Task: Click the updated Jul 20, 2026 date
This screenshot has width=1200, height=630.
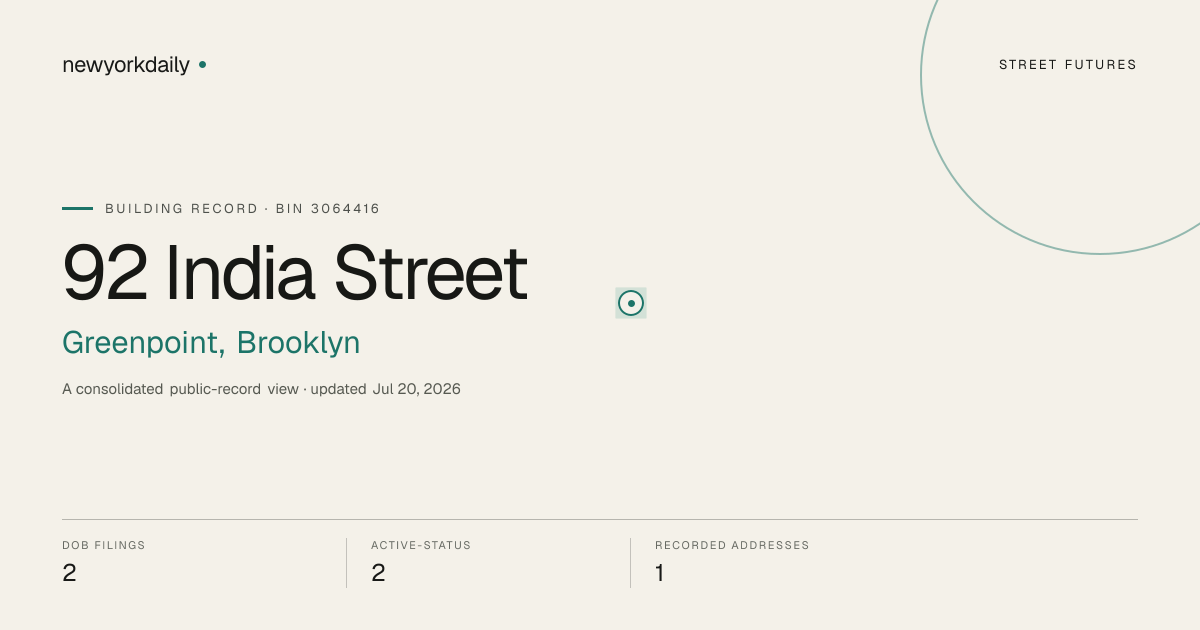Action: coord(386,389)
